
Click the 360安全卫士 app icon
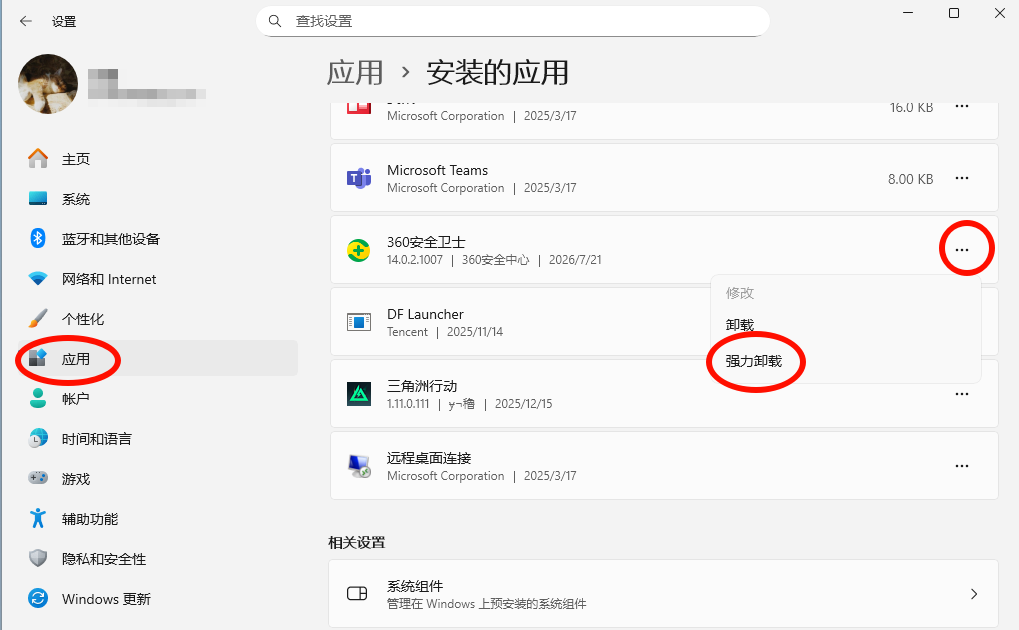[x=359, y=250]
